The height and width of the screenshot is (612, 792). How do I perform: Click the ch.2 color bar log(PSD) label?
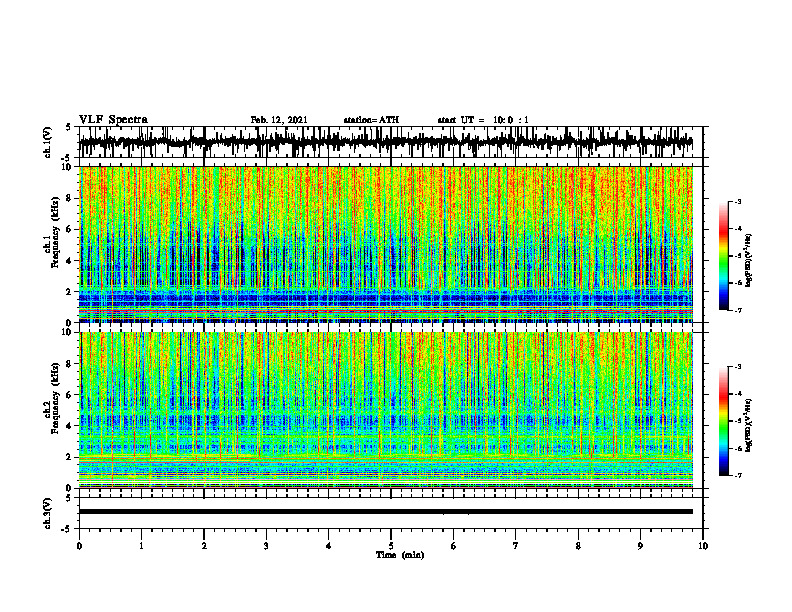(x=748, y=425)
